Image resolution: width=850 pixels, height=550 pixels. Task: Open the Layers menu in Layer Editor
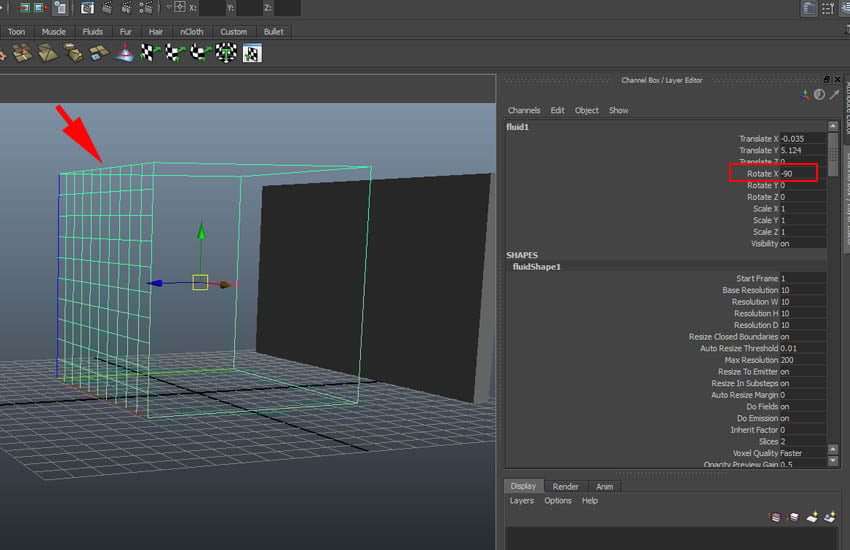click(x=522, y=501)
